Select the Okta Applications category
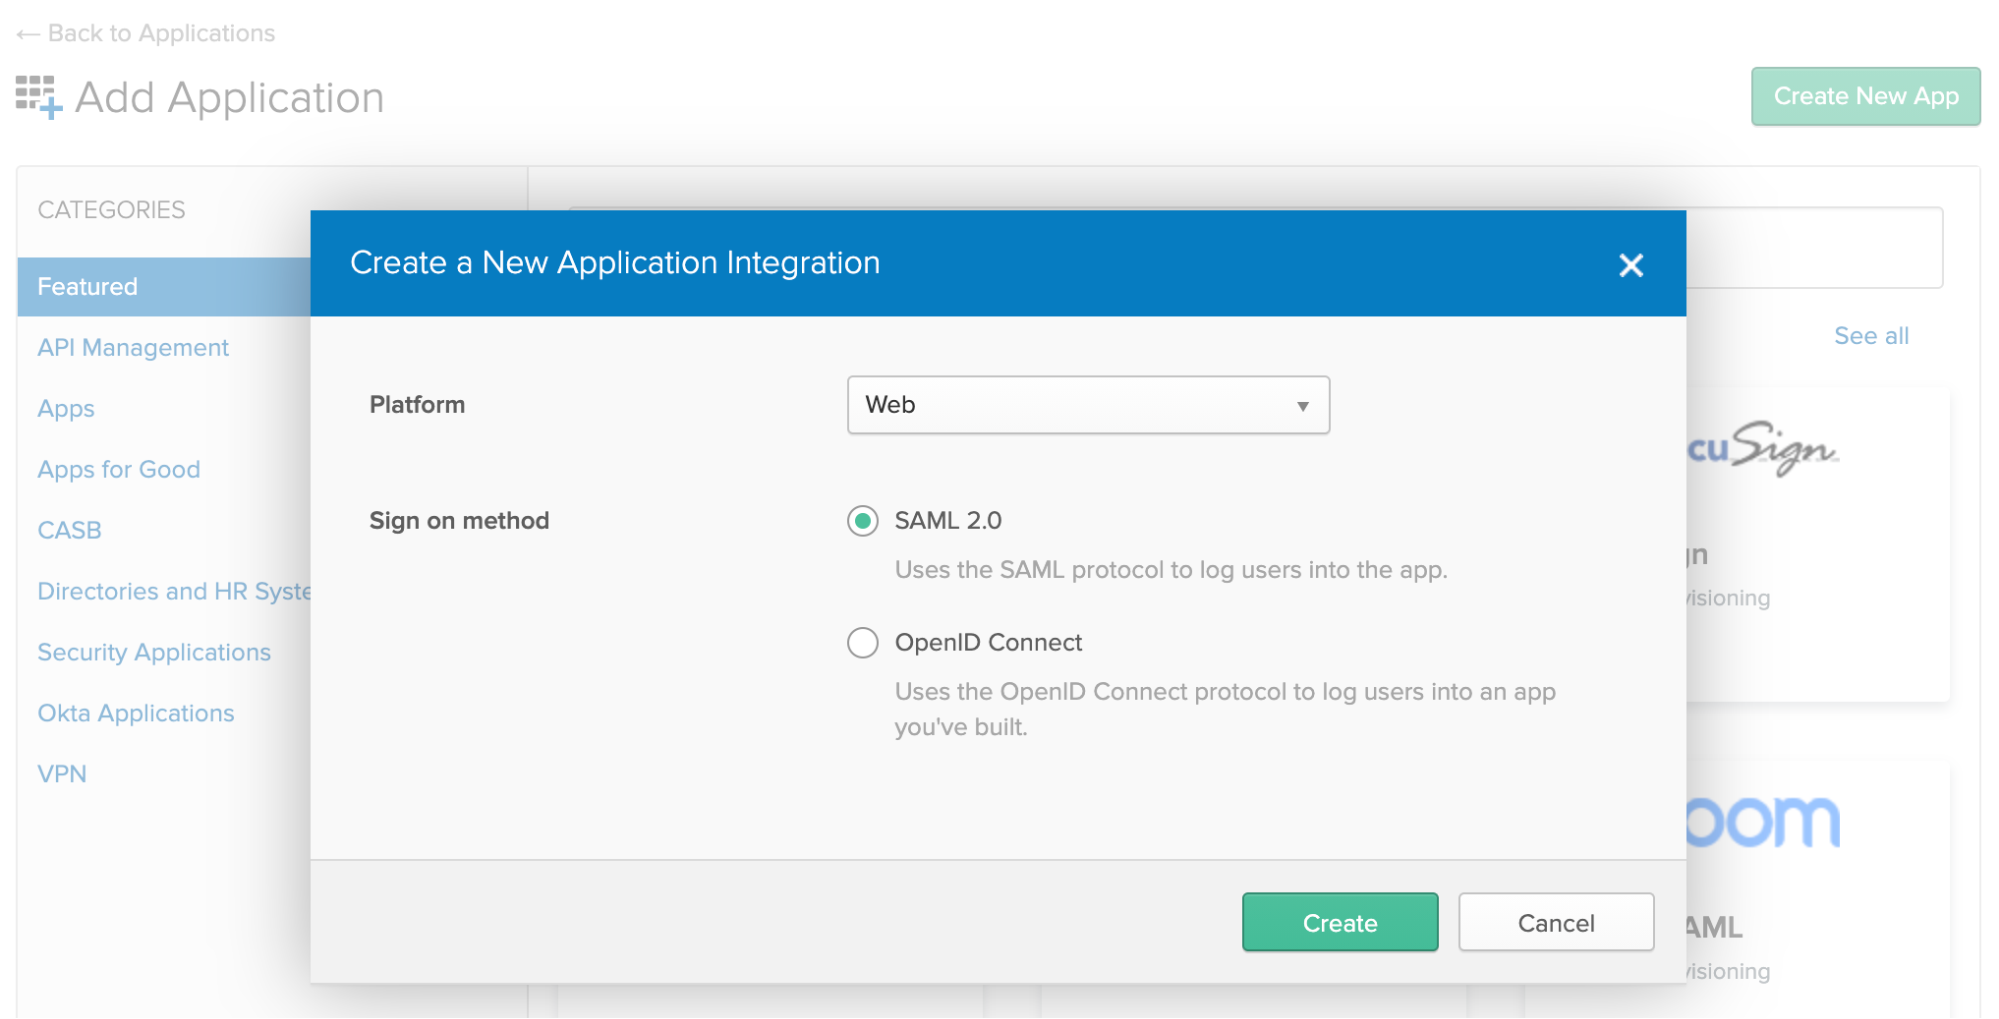Viewport: 1999px width, 1019px height. pos(136,714)
